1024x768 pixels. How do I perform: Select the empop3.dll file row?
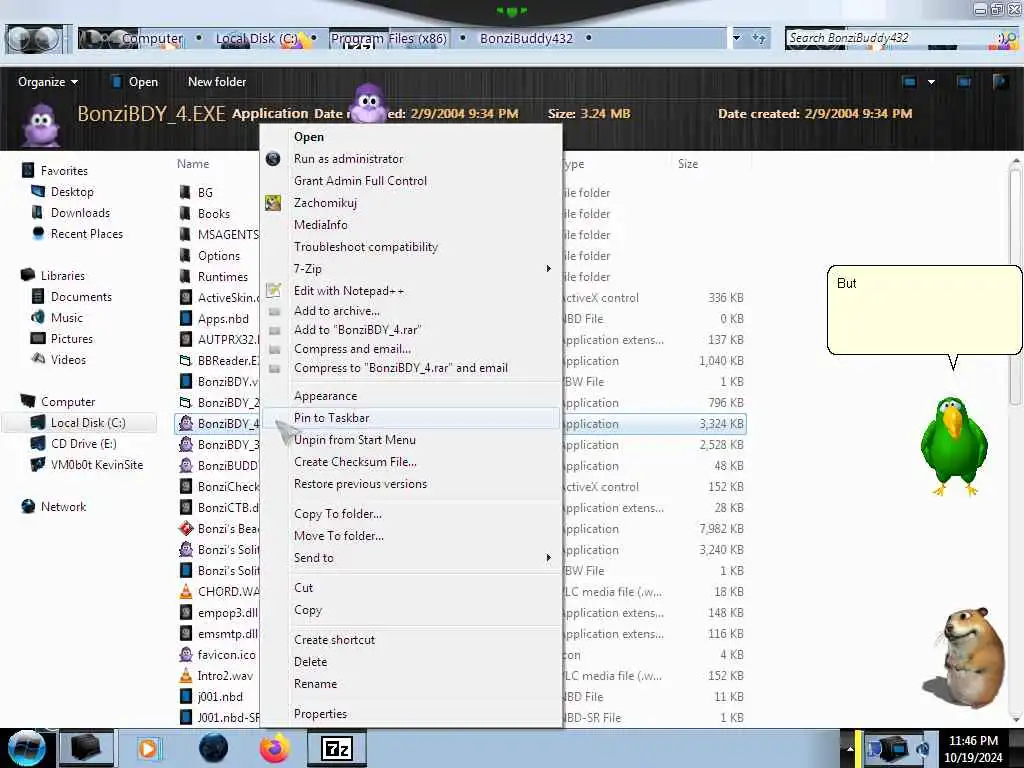click(460, 613)
